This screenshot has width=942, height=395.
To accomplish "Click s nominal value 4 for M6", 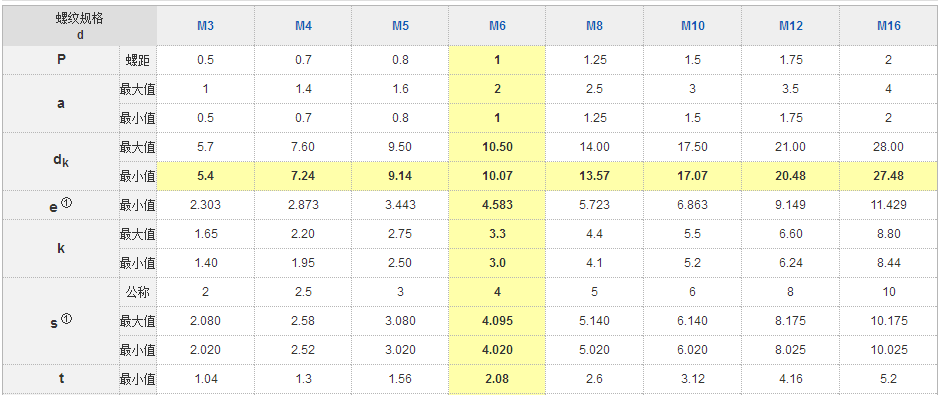I will pyautogui.click(x=497, y=292).
